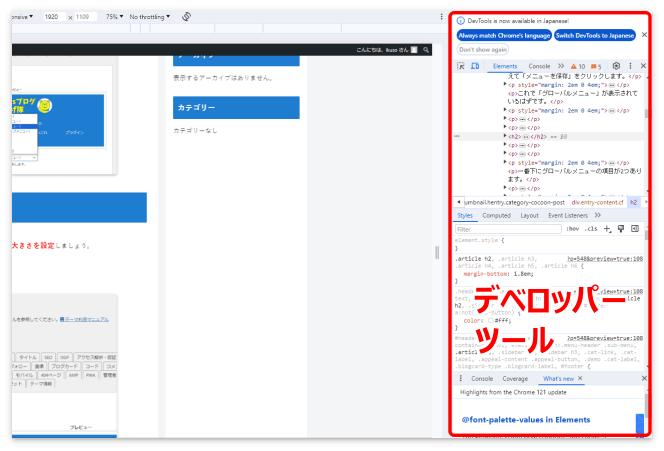Edit the margin-bottom 1.8em value

523,274
